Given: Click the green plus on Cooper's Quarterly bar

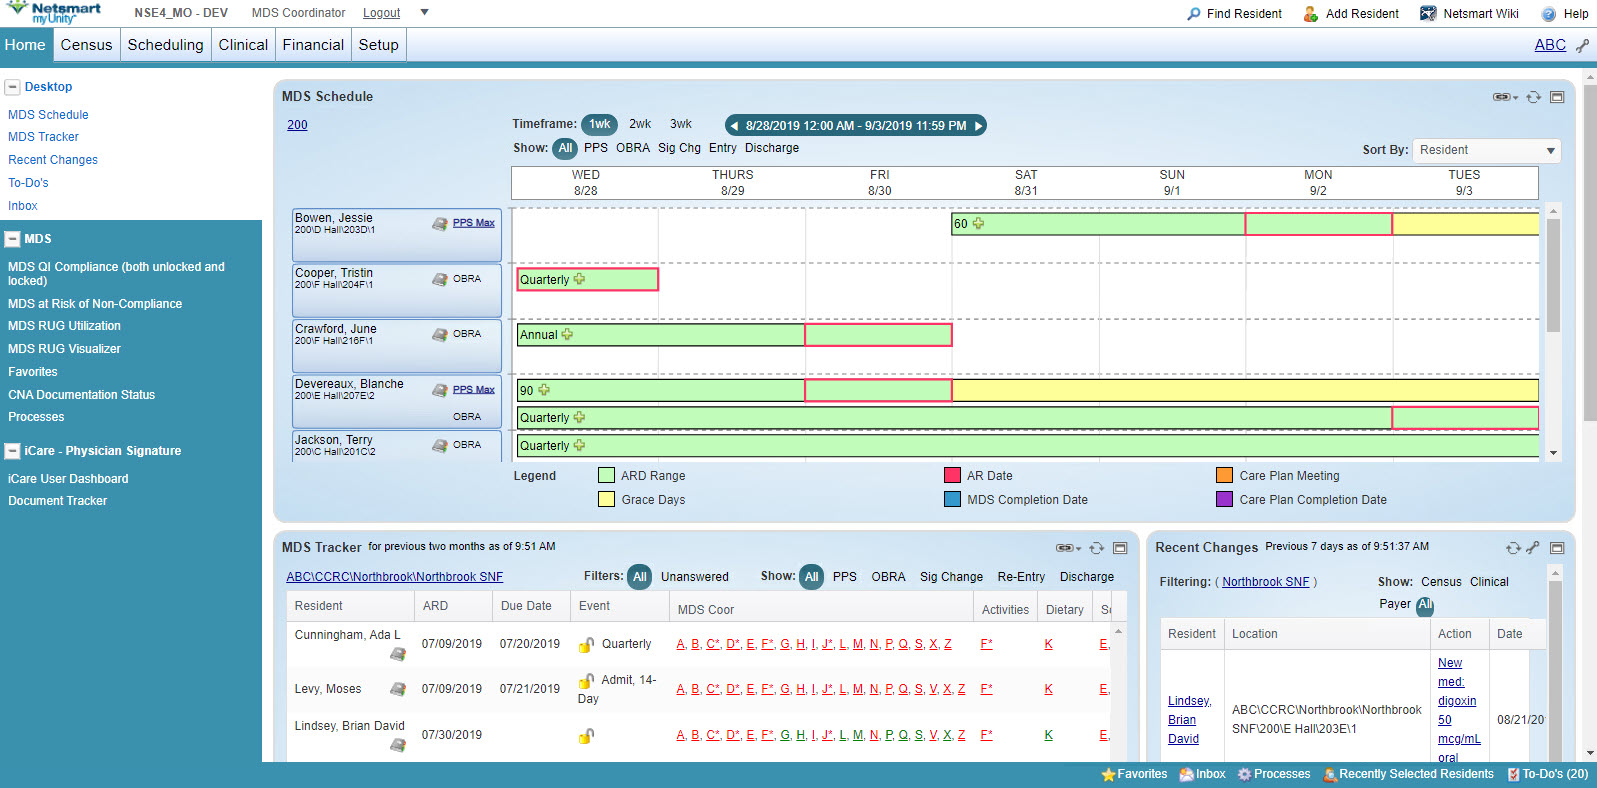Looking at the screenshot, I should click(x=579, y=279).
